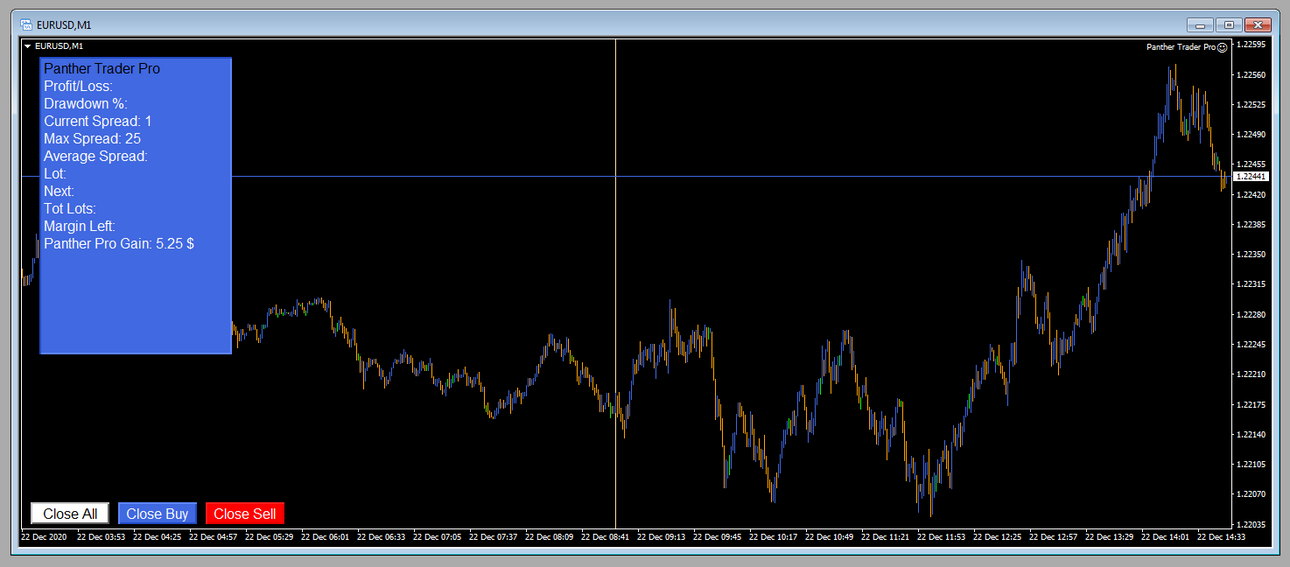Click the Profit/Loss: label in panel

point(78,86)
